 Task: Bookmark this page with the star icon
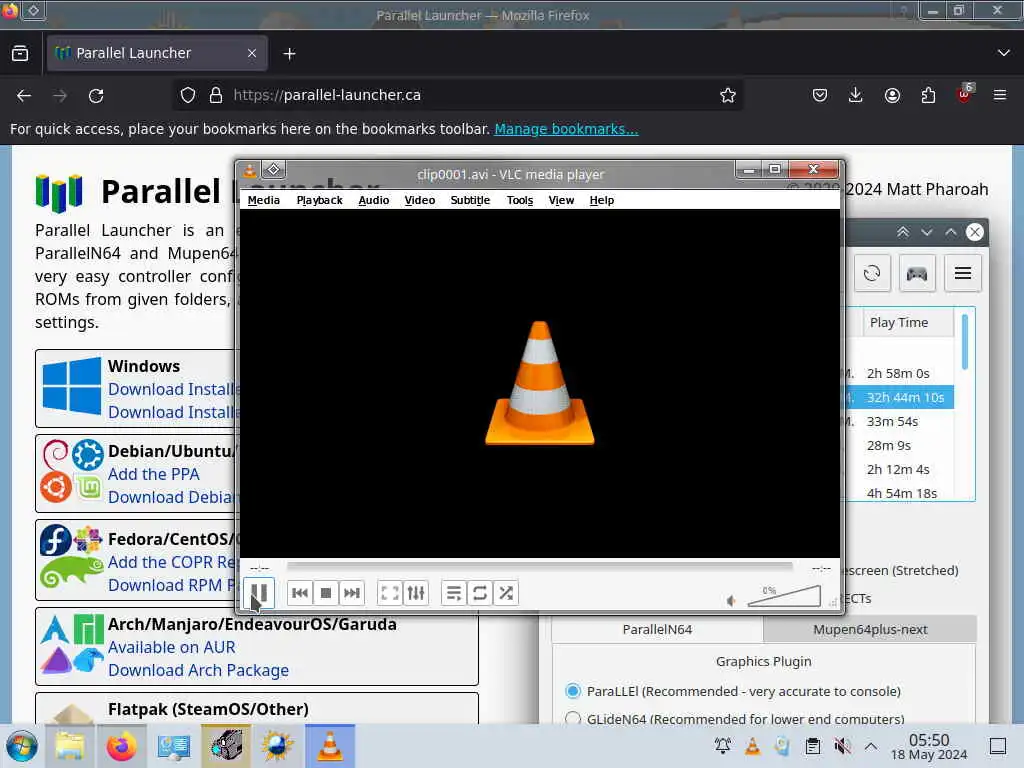pyautogui.click(x=728, y=95)
